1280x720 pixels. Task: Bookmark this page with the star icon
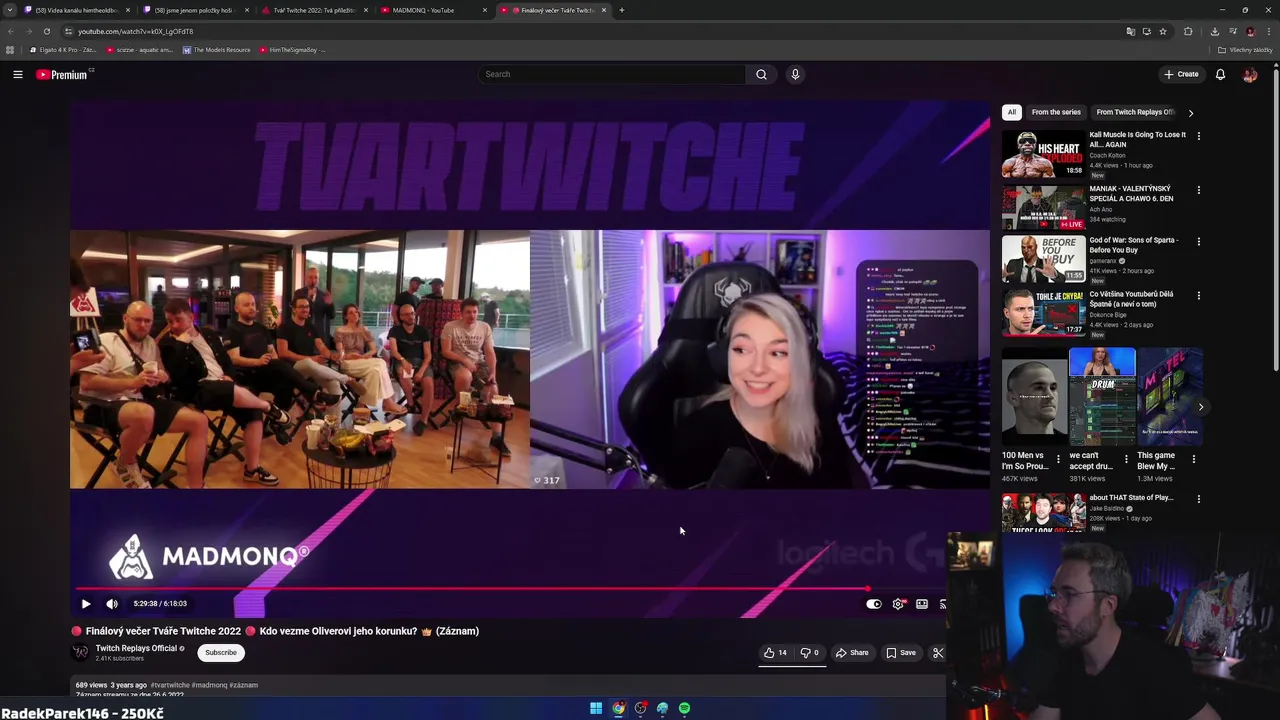[1163, 31]
